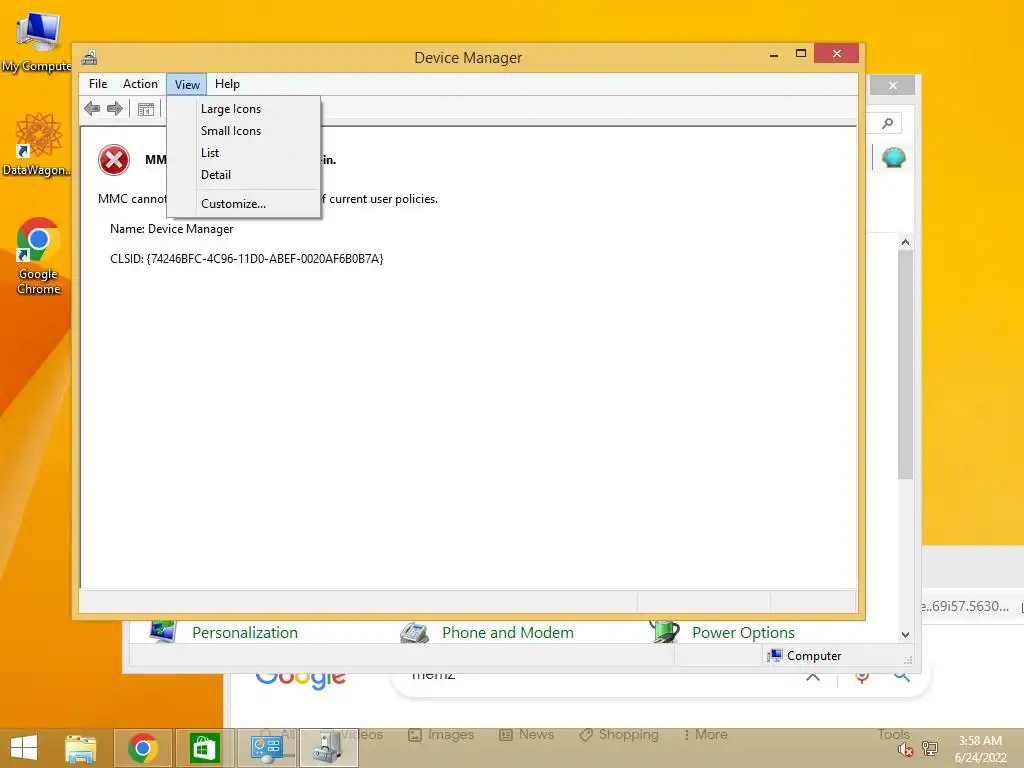This screenshot has height=768, width=1024.
Task: Click Control Panel scrollbar up arrow
Action: [x=905, y=242]
